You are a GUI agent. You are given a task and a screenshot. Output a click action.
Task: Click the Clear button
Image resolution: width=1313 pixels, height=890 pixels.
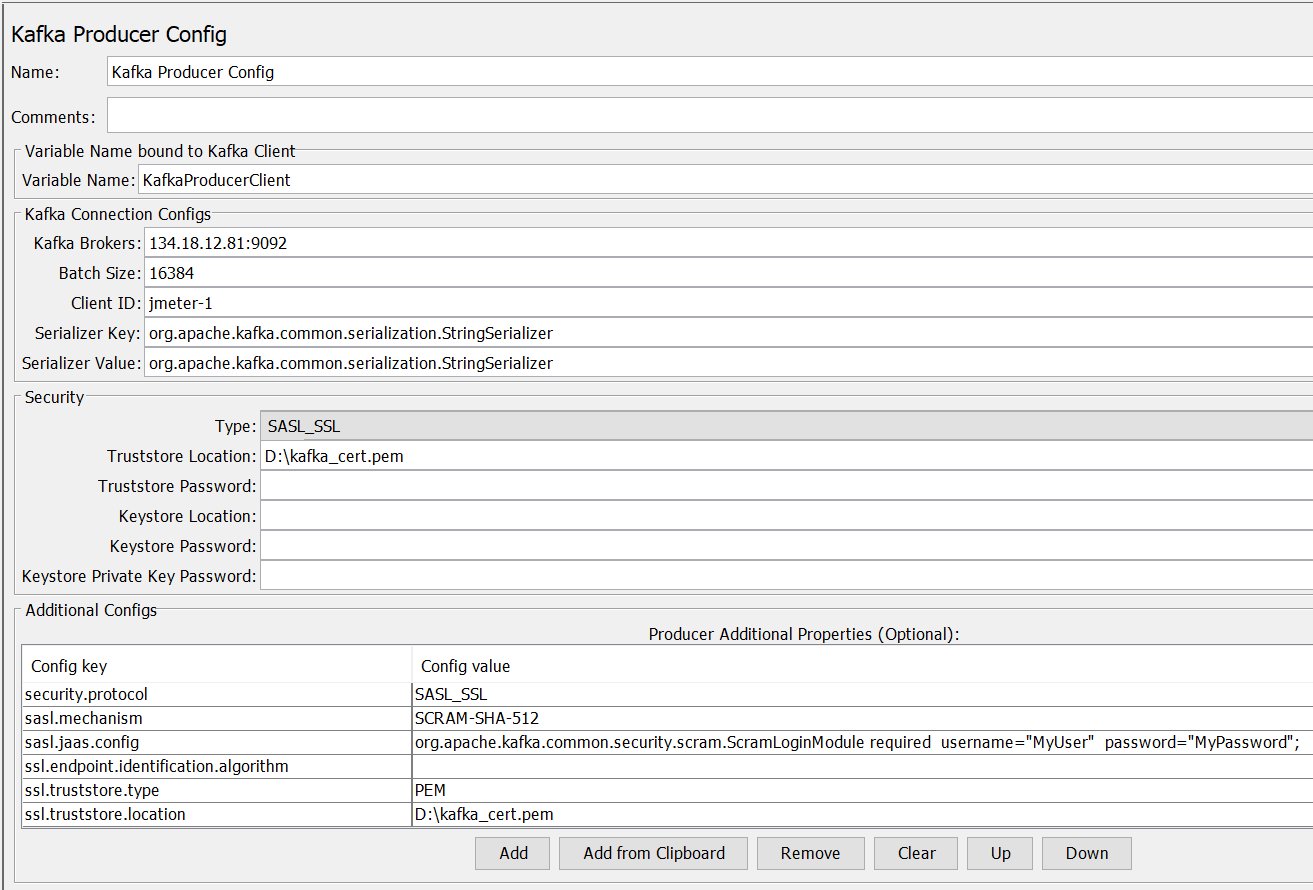click(x=915, y=853)
